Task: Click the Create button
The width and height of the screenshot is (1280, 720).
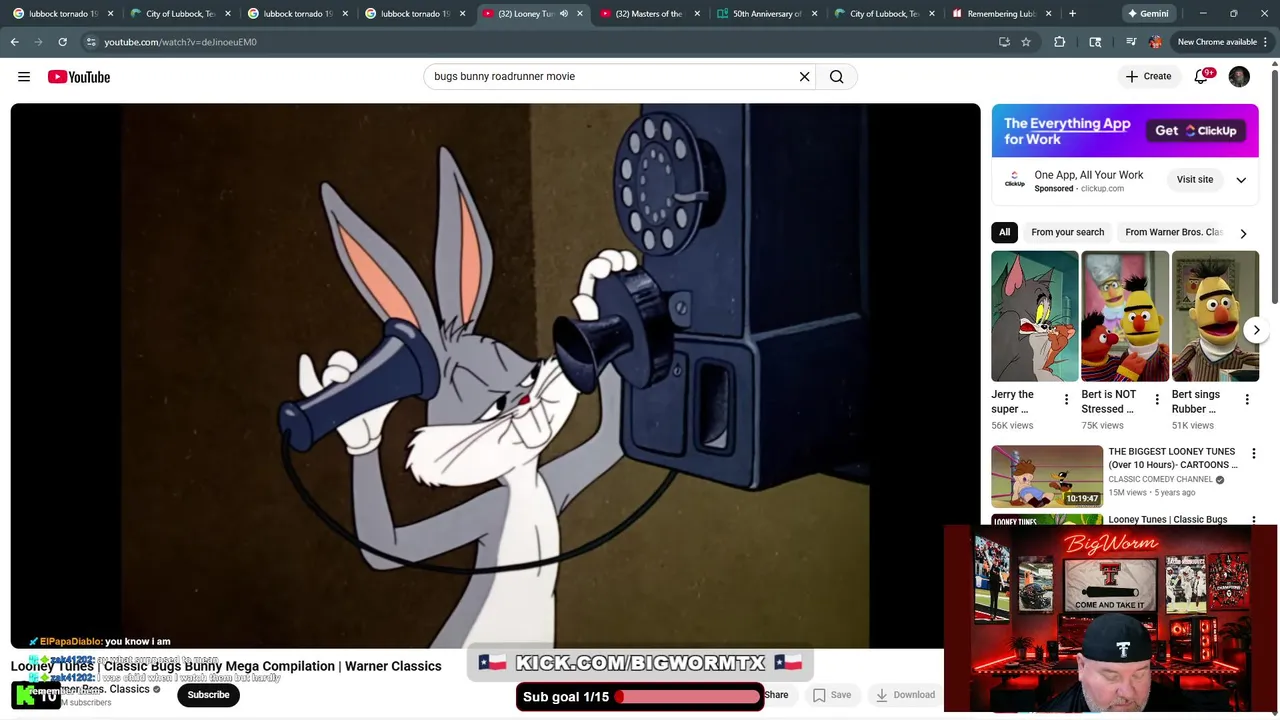Action: 1148,77
